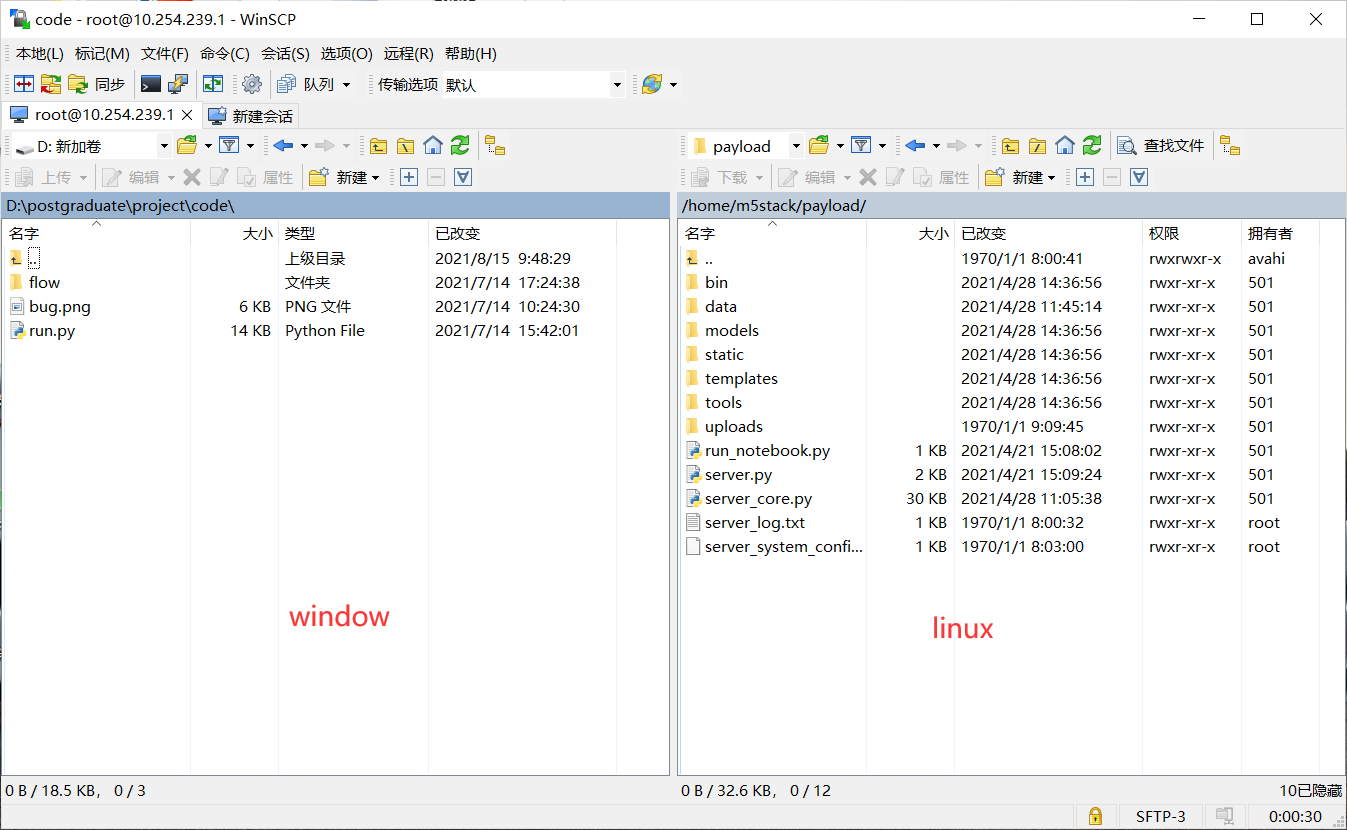Click the local select files plus icon

click(x=409, y=177)
